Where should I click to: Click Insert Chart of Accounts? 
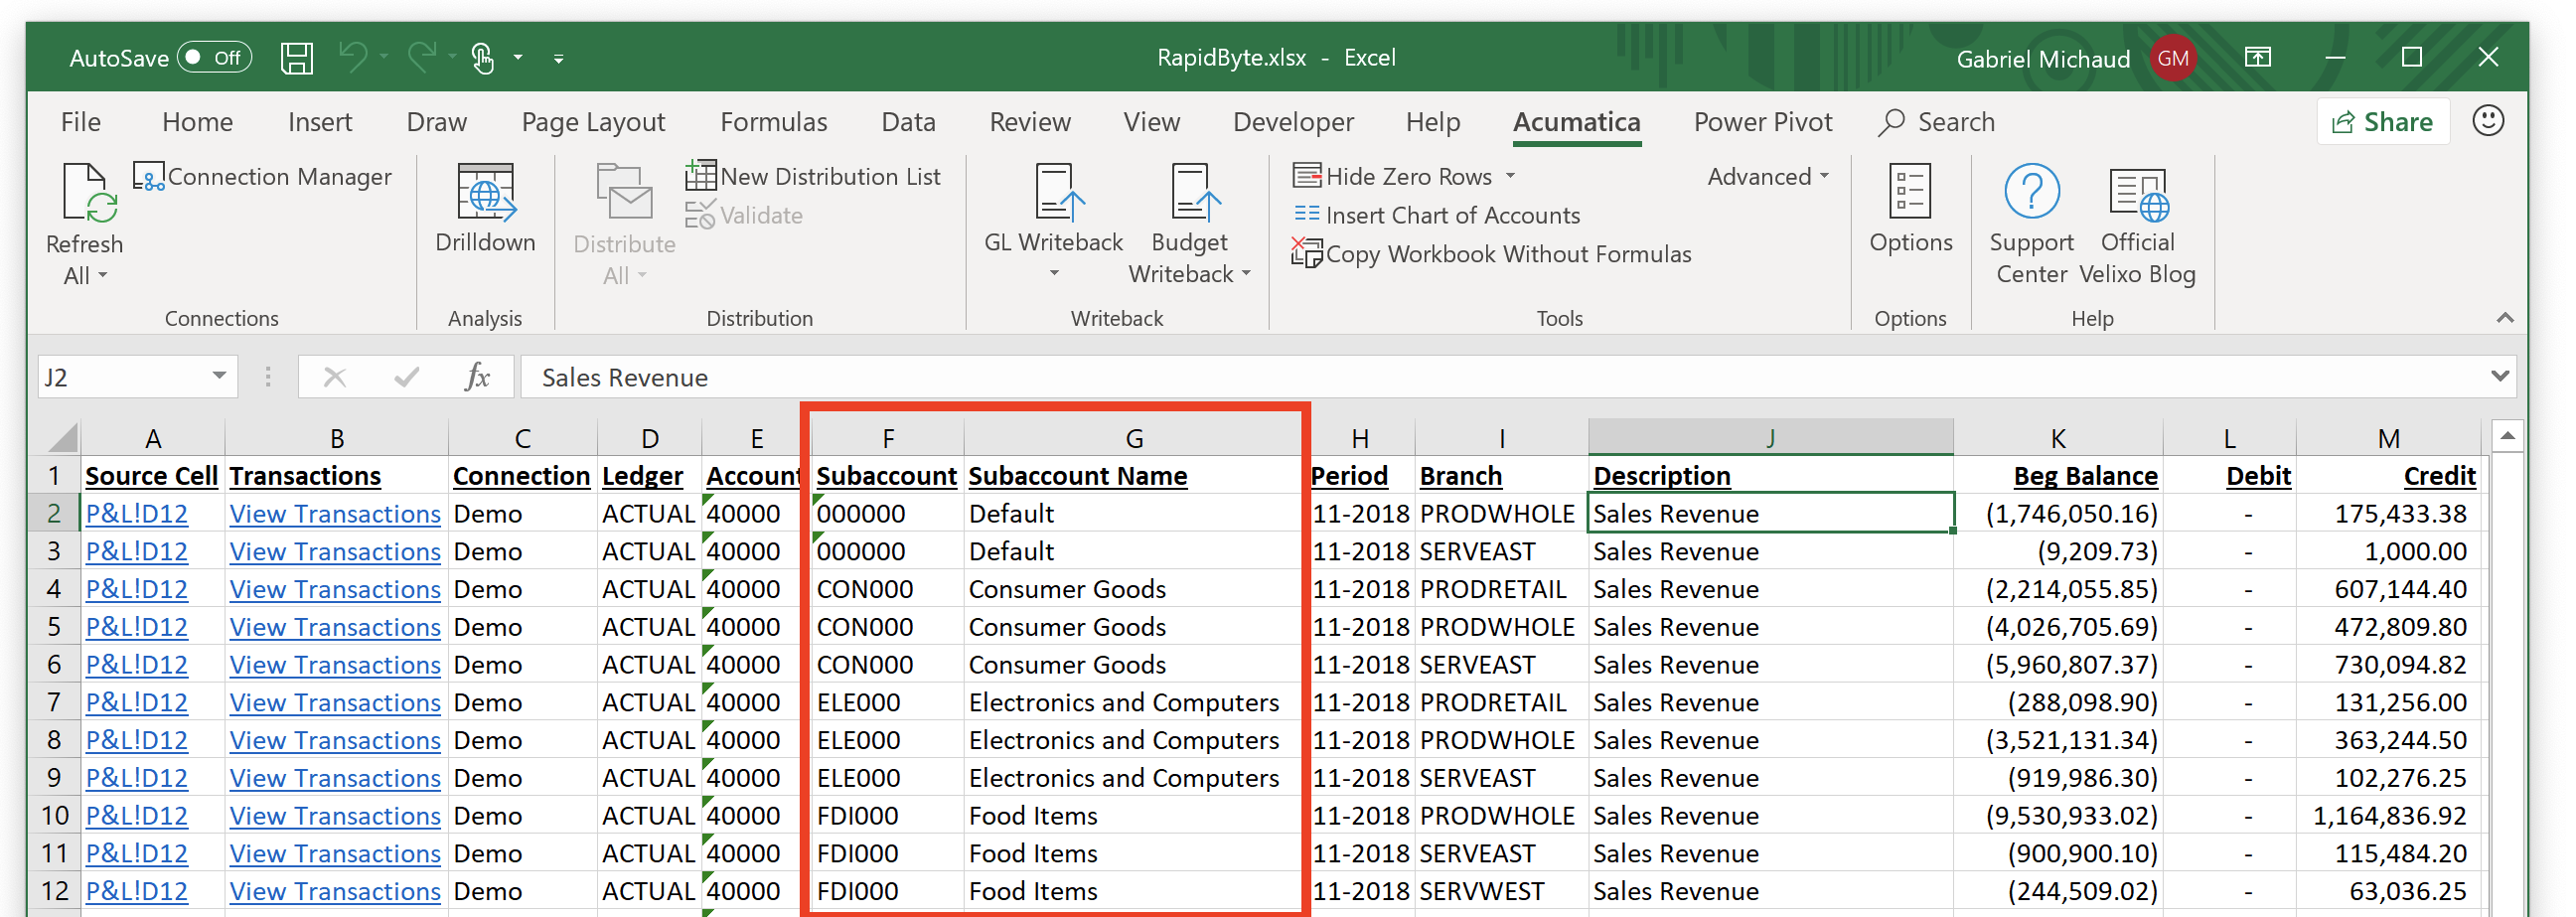1437,215
